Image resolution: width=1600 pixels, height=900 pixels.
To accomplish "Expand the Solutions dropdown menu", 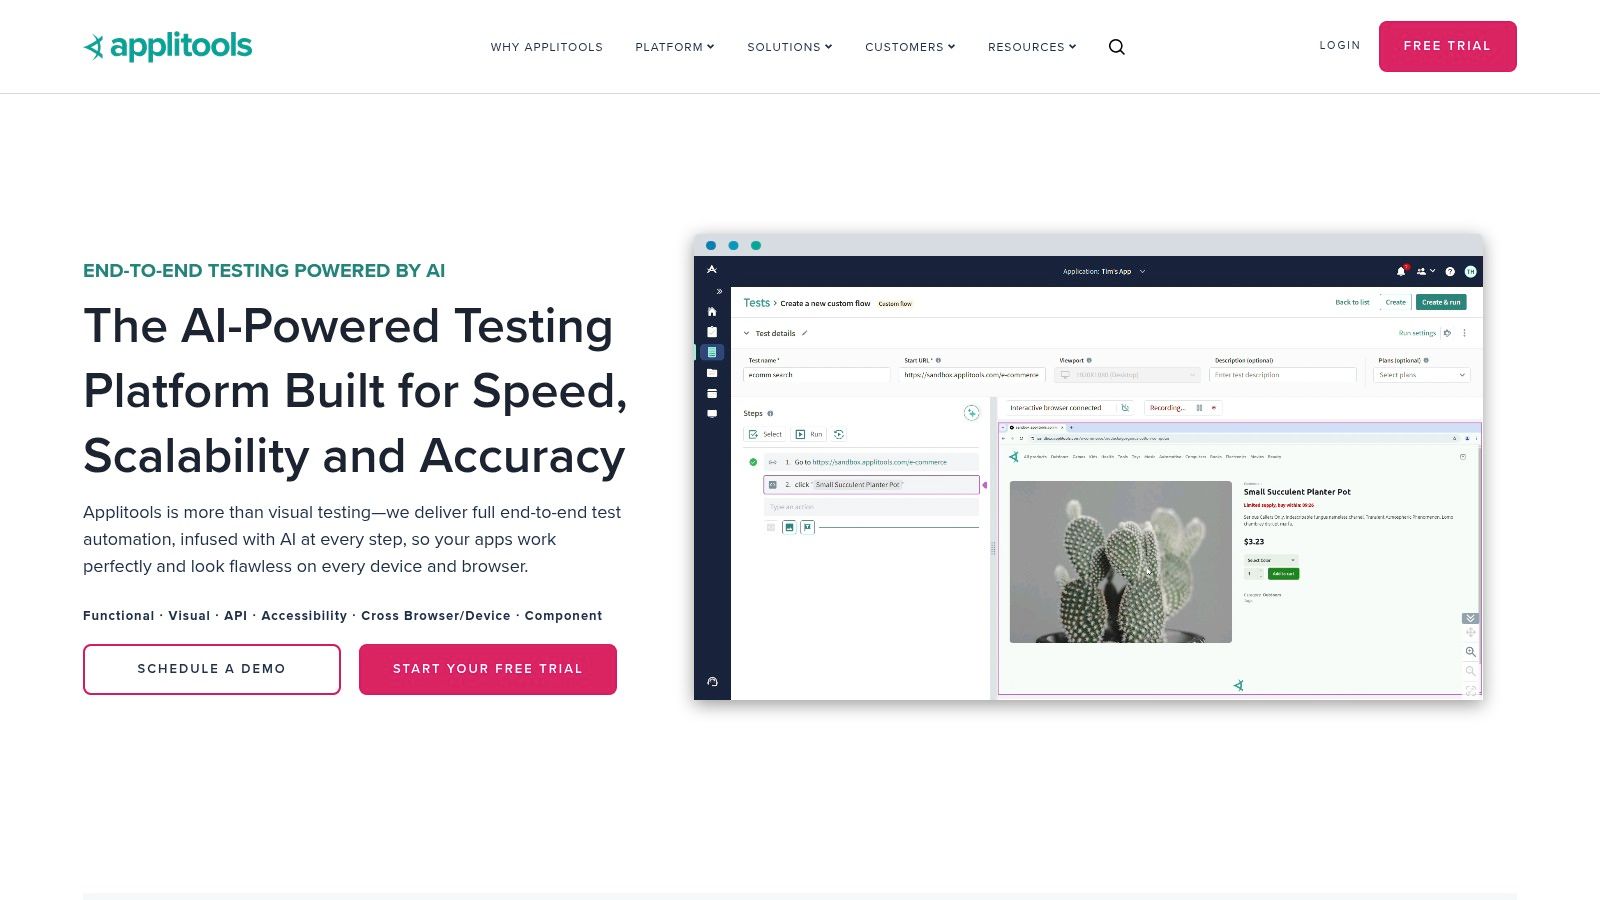I will click(x=789, y=47).
